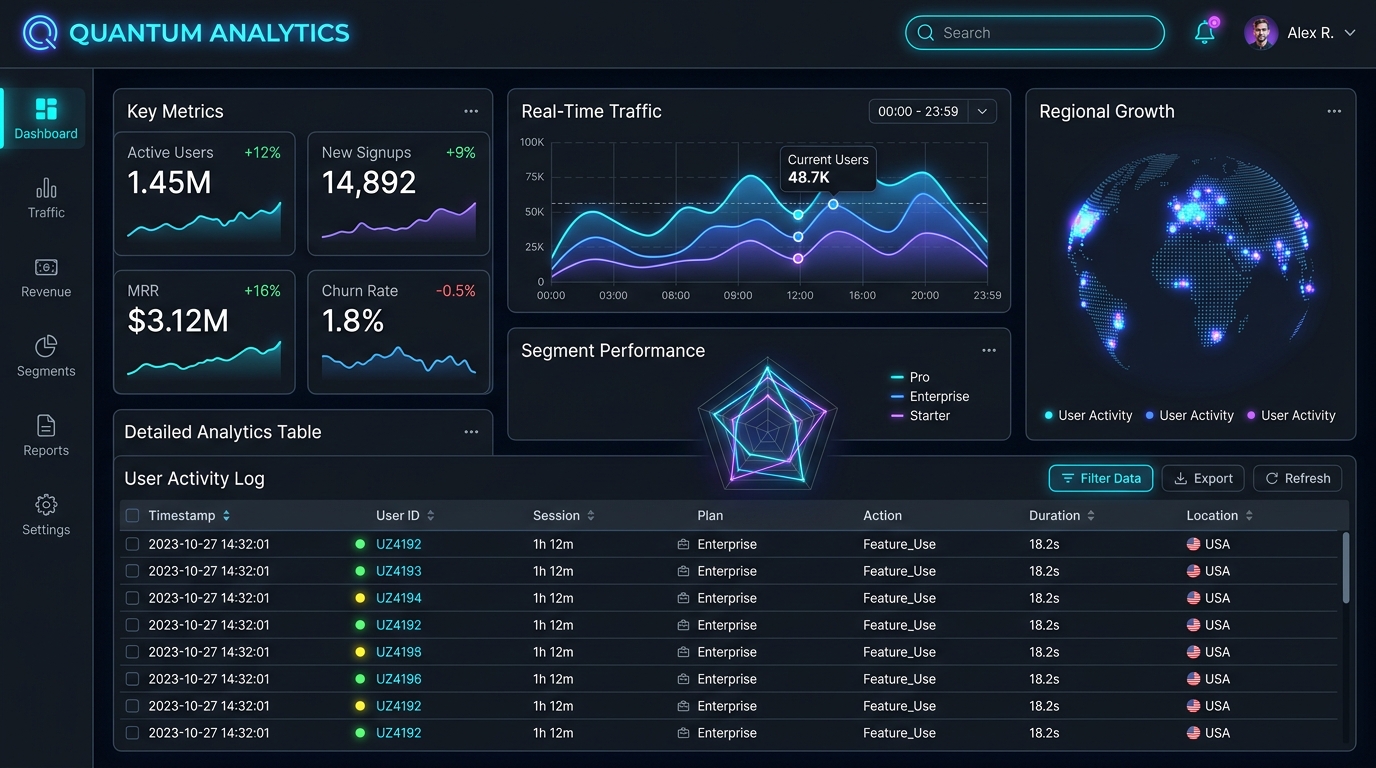The width and height of the screenshot is (1376, 768).
Task: Open the 00:00 - 23:59 time range dropdown
Action: 932,111
